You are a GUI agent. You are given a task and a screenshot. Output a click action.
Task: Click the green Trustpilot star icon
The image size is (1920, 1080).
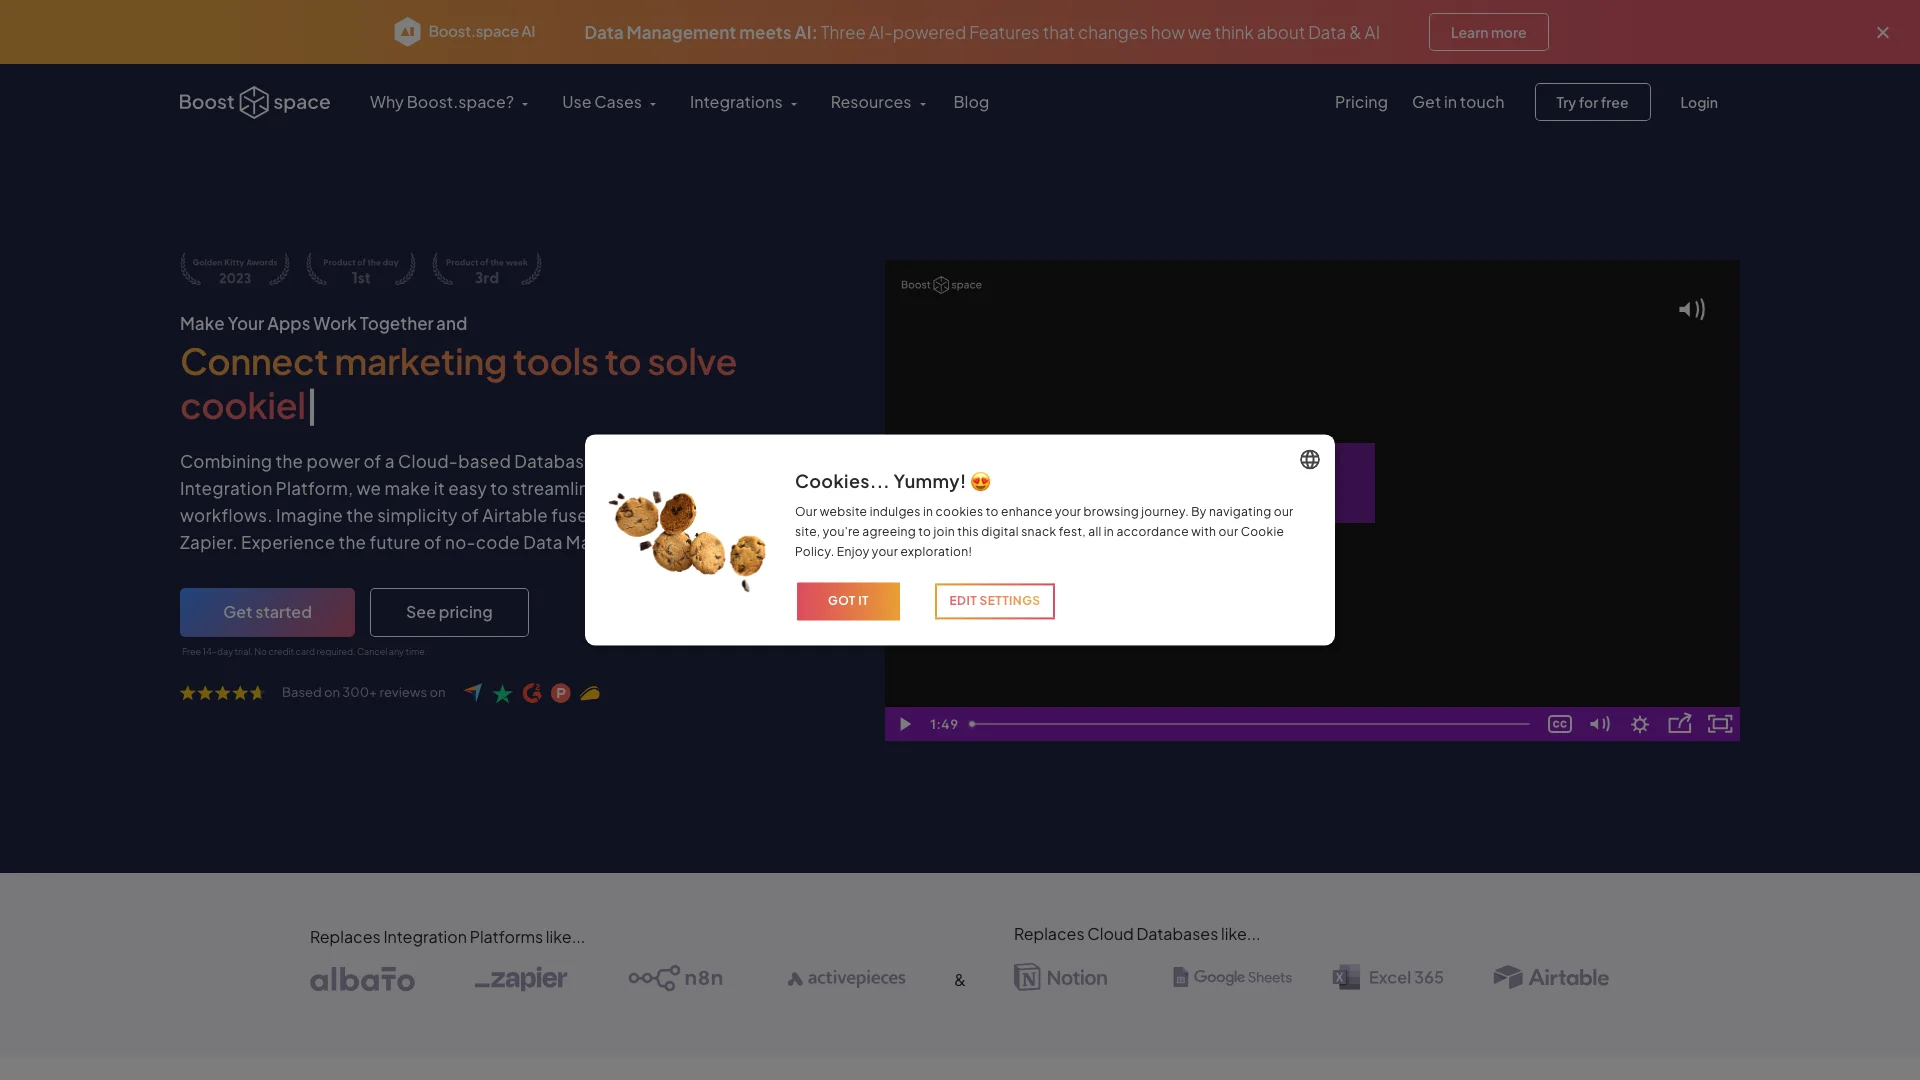pyautogui.click(x=503, y=693)
